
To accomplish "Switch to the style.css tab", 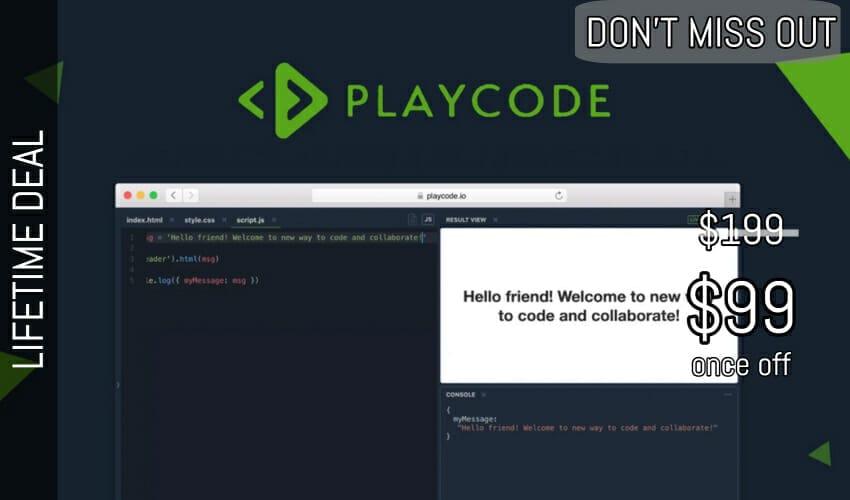I will click(199, 219).
